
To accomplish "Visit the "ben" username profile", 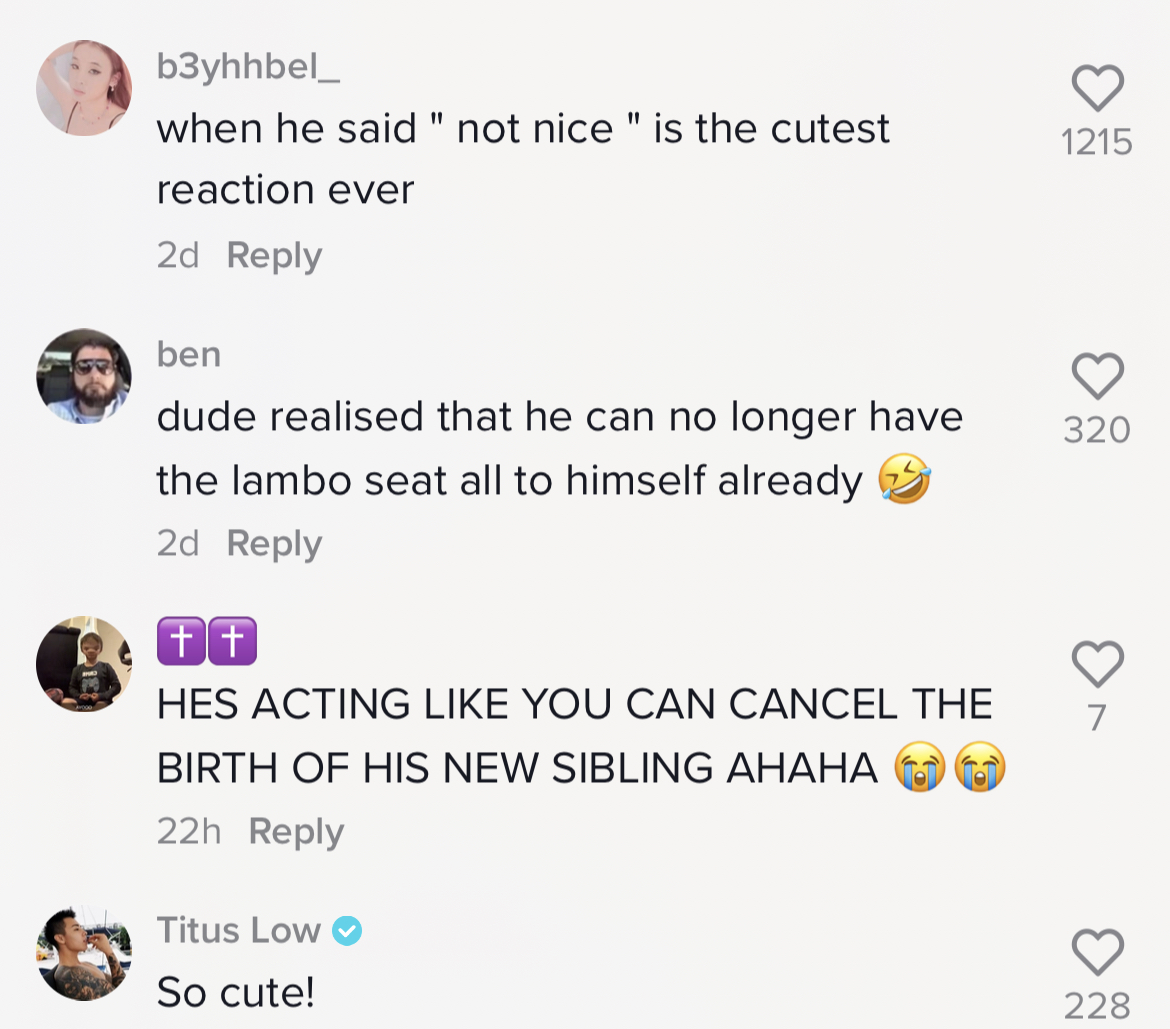I will [x=189, y=355].
